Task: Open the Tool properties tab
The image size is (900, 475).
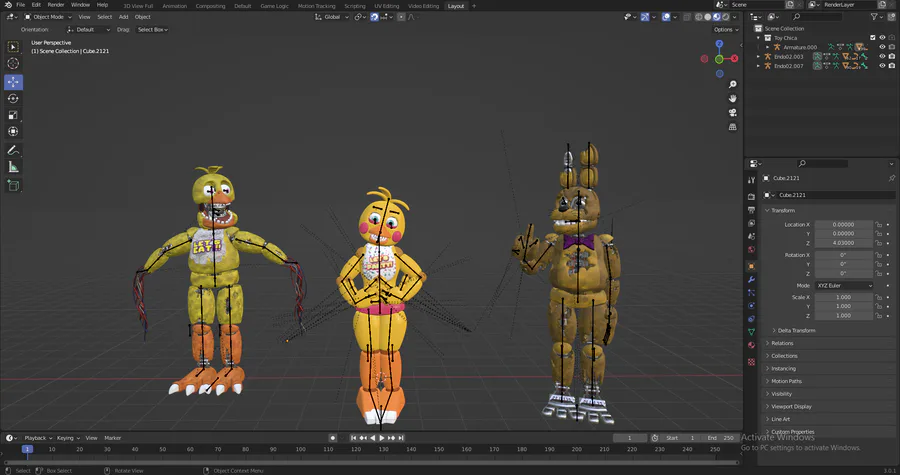Action: pyautogui.click(x=751, y=180)
